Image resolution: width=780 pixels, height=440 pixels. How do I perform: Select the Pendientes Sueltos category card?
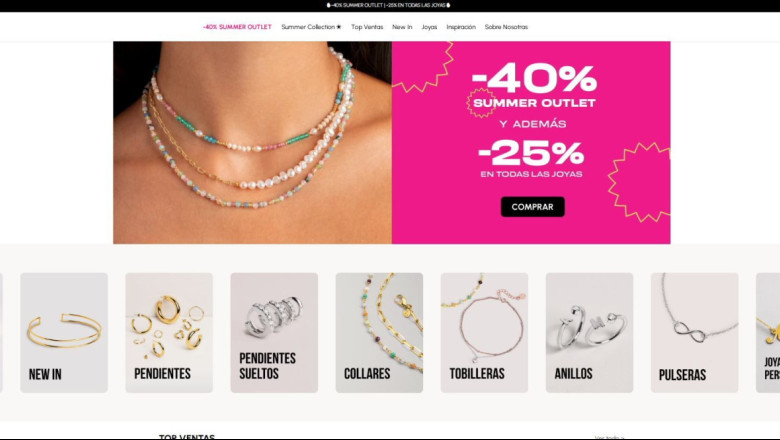(274, 333)
